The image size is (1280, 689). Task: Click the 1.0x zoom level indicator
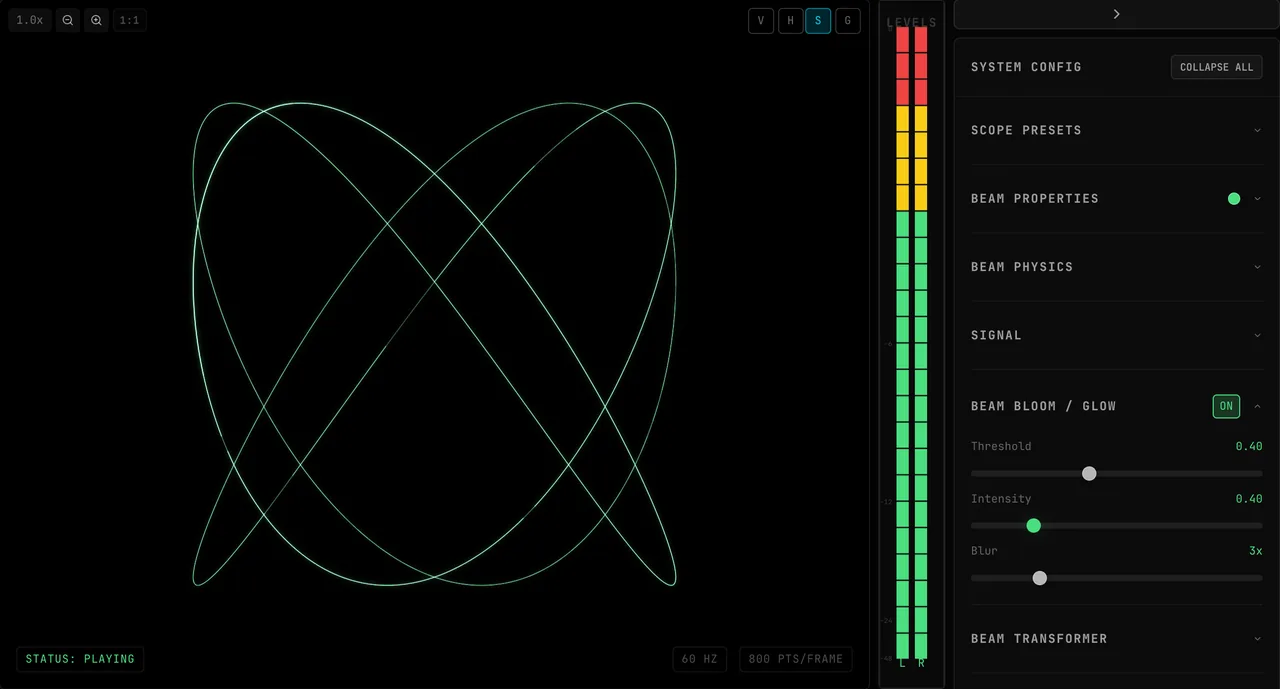tap(30, 20)
